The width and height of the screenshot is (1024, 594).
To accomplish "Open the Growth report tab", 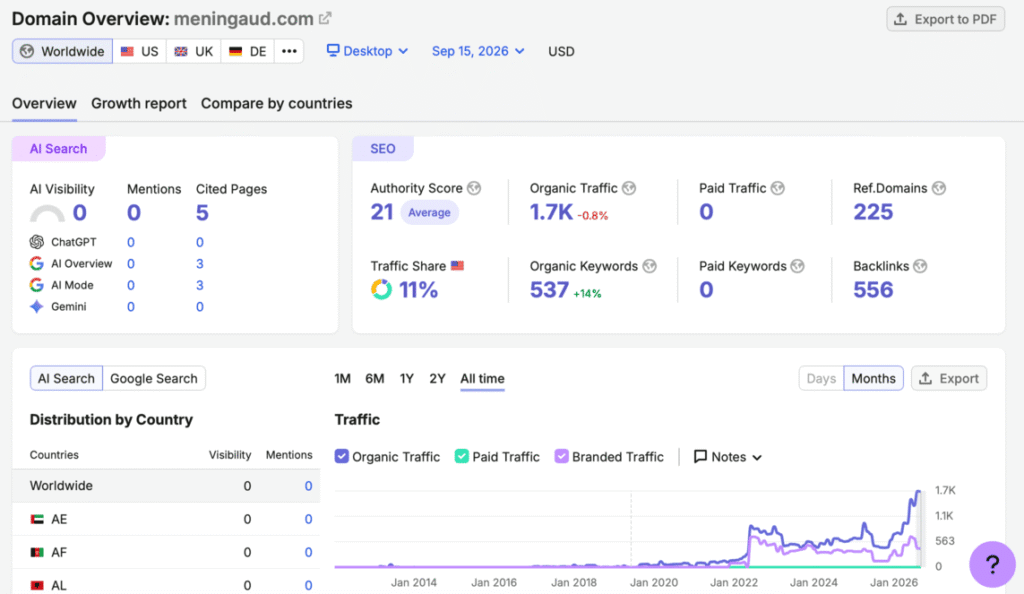I will 138,103.
